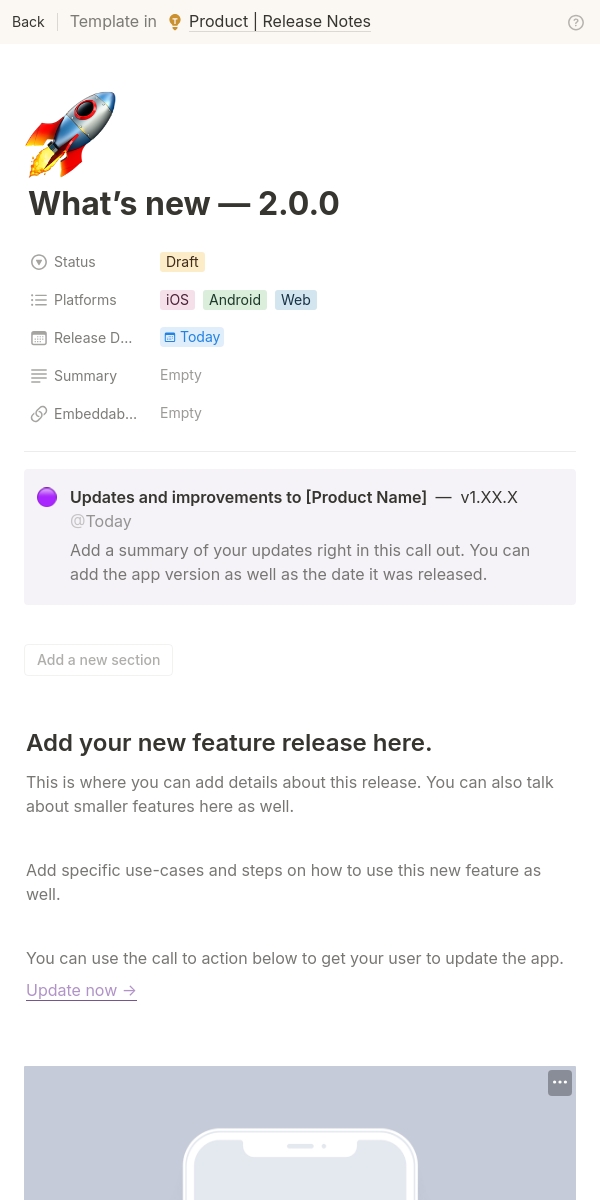Image resolution: width=600 pixels, height=1200 pixels.
Task: Select the iOS platform tag
Action: (x=177, y=300)
